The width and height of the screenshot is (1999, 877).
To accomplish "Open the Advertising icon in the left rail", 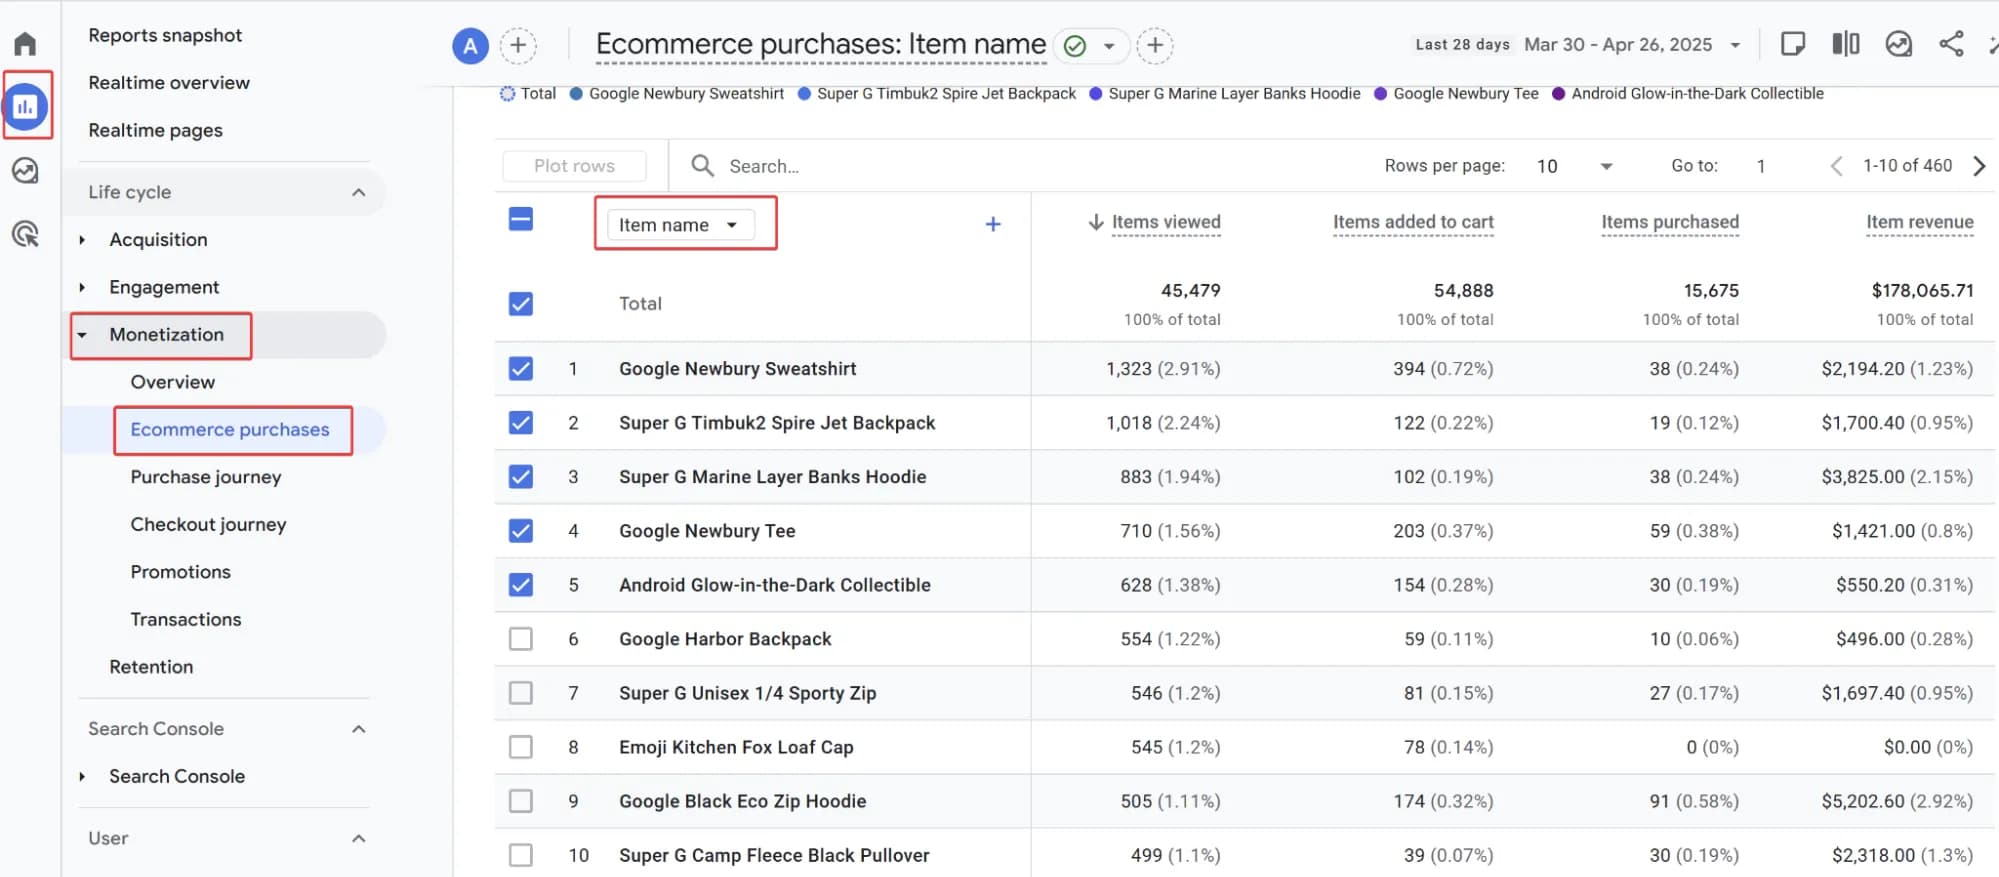I will pos(25,234).
